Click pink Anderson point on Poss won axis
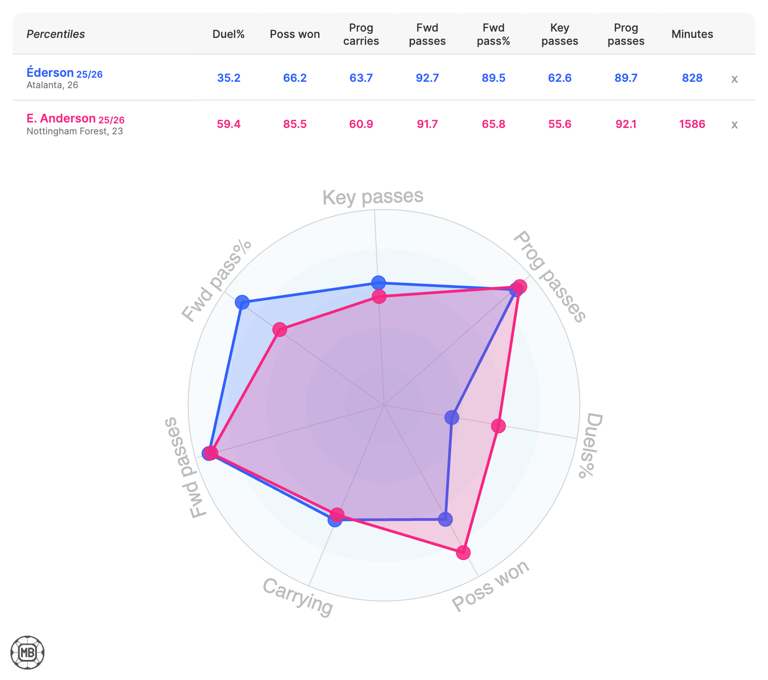This screenshot has width=768, height=680. point(463,552)
